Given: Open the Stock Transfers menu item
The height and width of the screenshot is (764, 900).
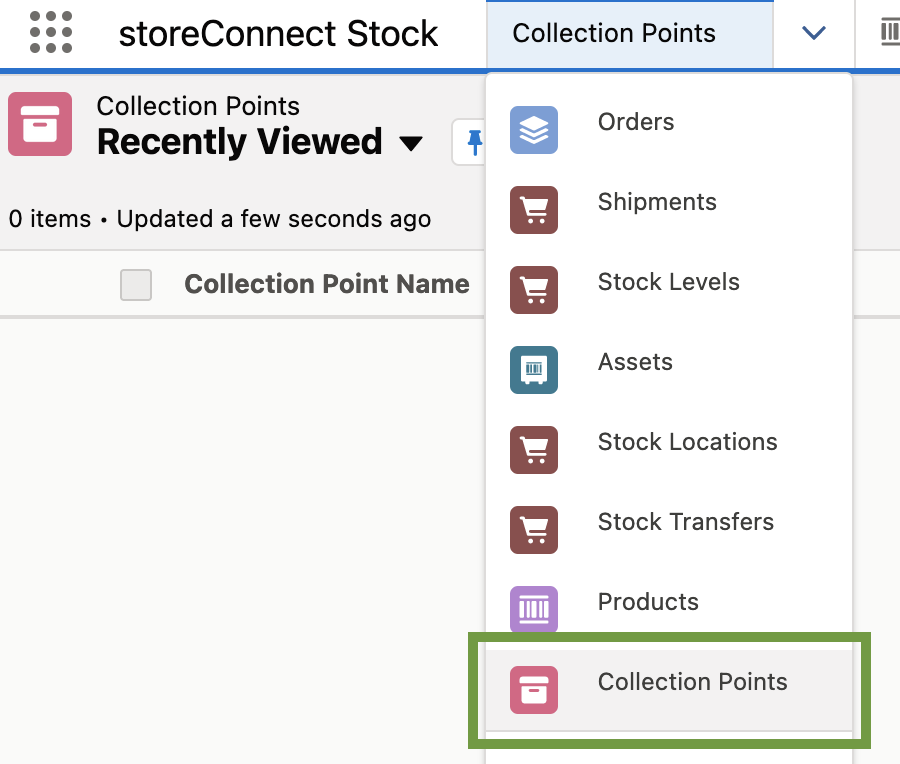Looking at the screenshot, I should [x=685, y=521].
